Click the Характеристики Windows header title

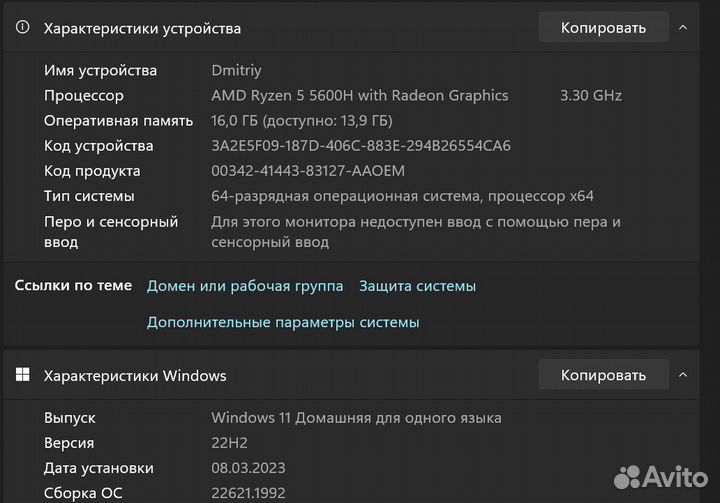135,376
